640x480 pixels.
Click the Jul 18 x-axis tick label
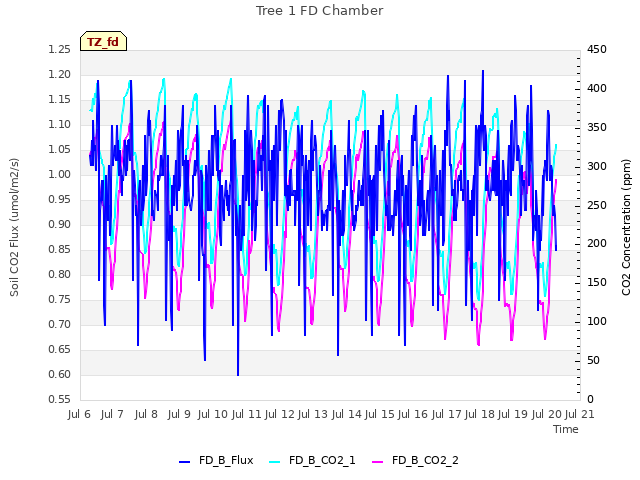[480, 414]
